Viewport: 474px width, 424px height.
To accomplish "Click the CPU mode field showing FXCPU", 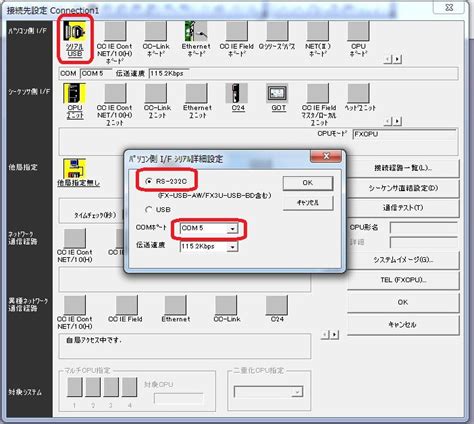I will (x=405, y=134).
